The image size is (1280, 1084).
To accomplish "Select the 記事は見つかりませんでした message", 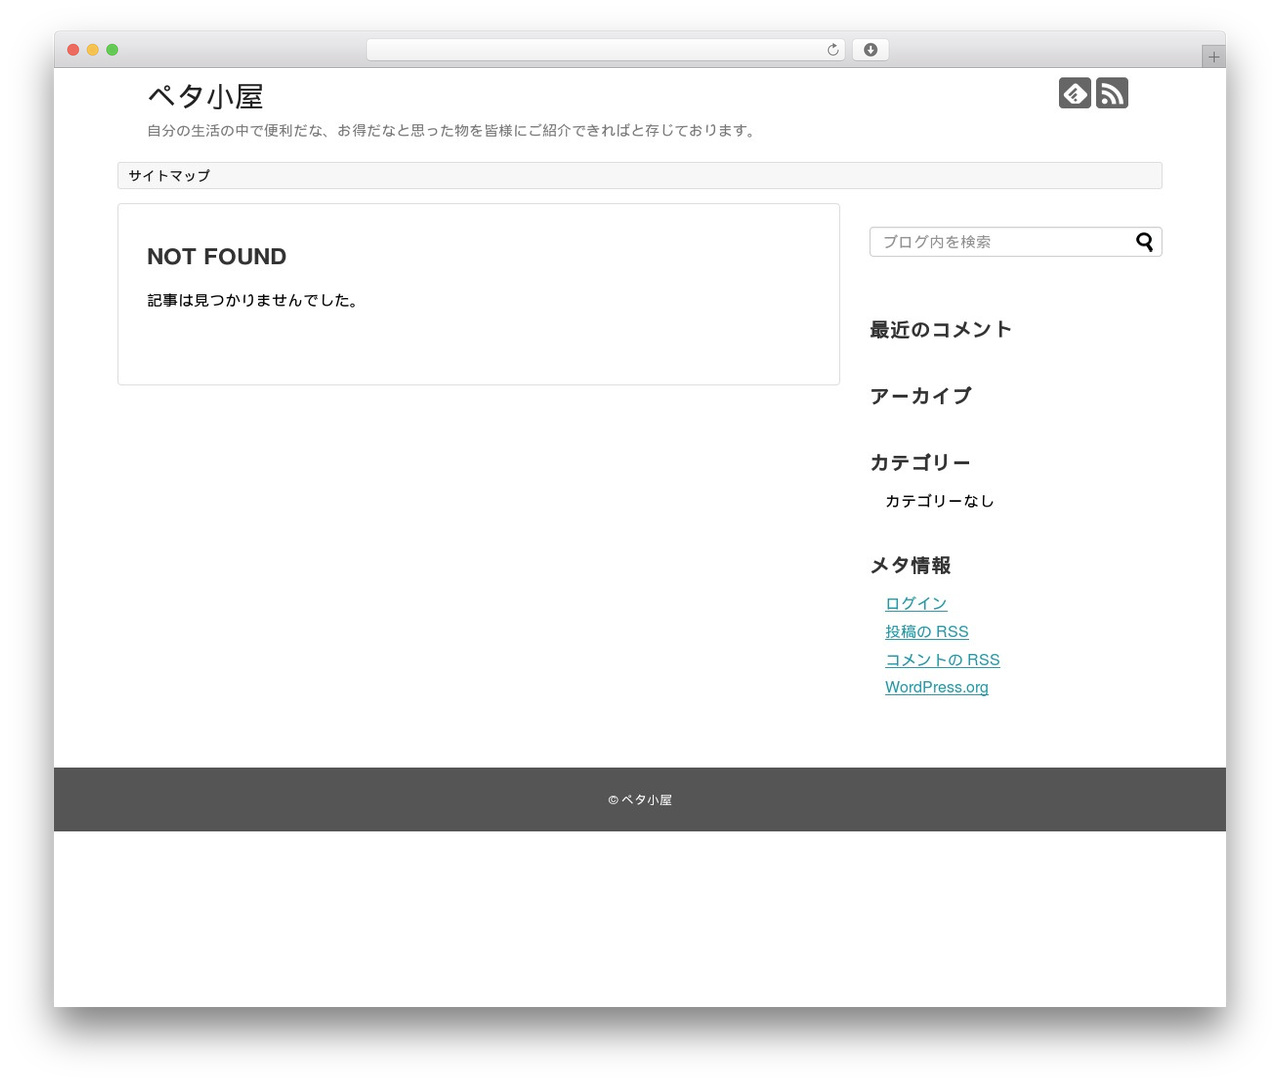I will point(253,300).
